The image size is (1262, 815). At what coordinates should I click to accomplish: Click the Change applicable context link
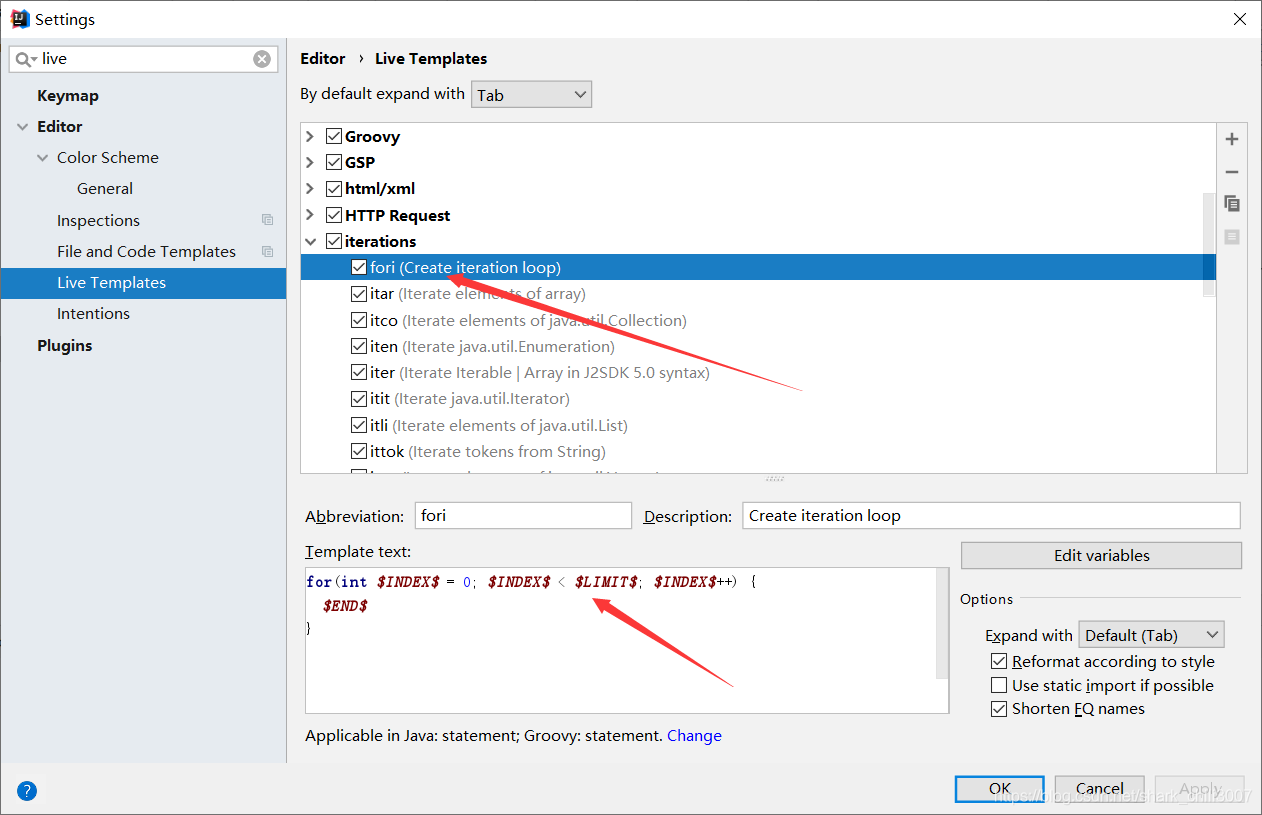tap(694, 736)
